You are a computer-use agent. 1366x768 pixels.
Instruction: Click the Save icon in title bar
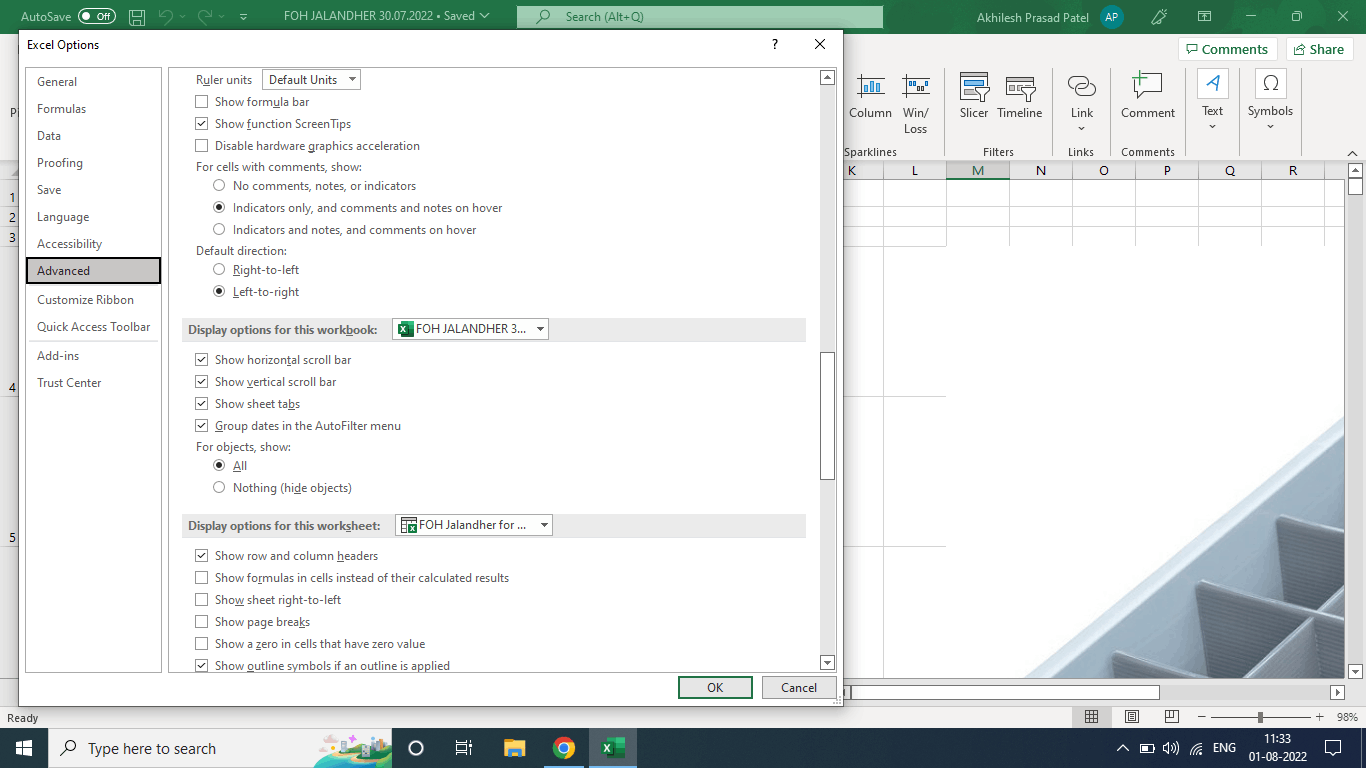(x=137, y=17)
